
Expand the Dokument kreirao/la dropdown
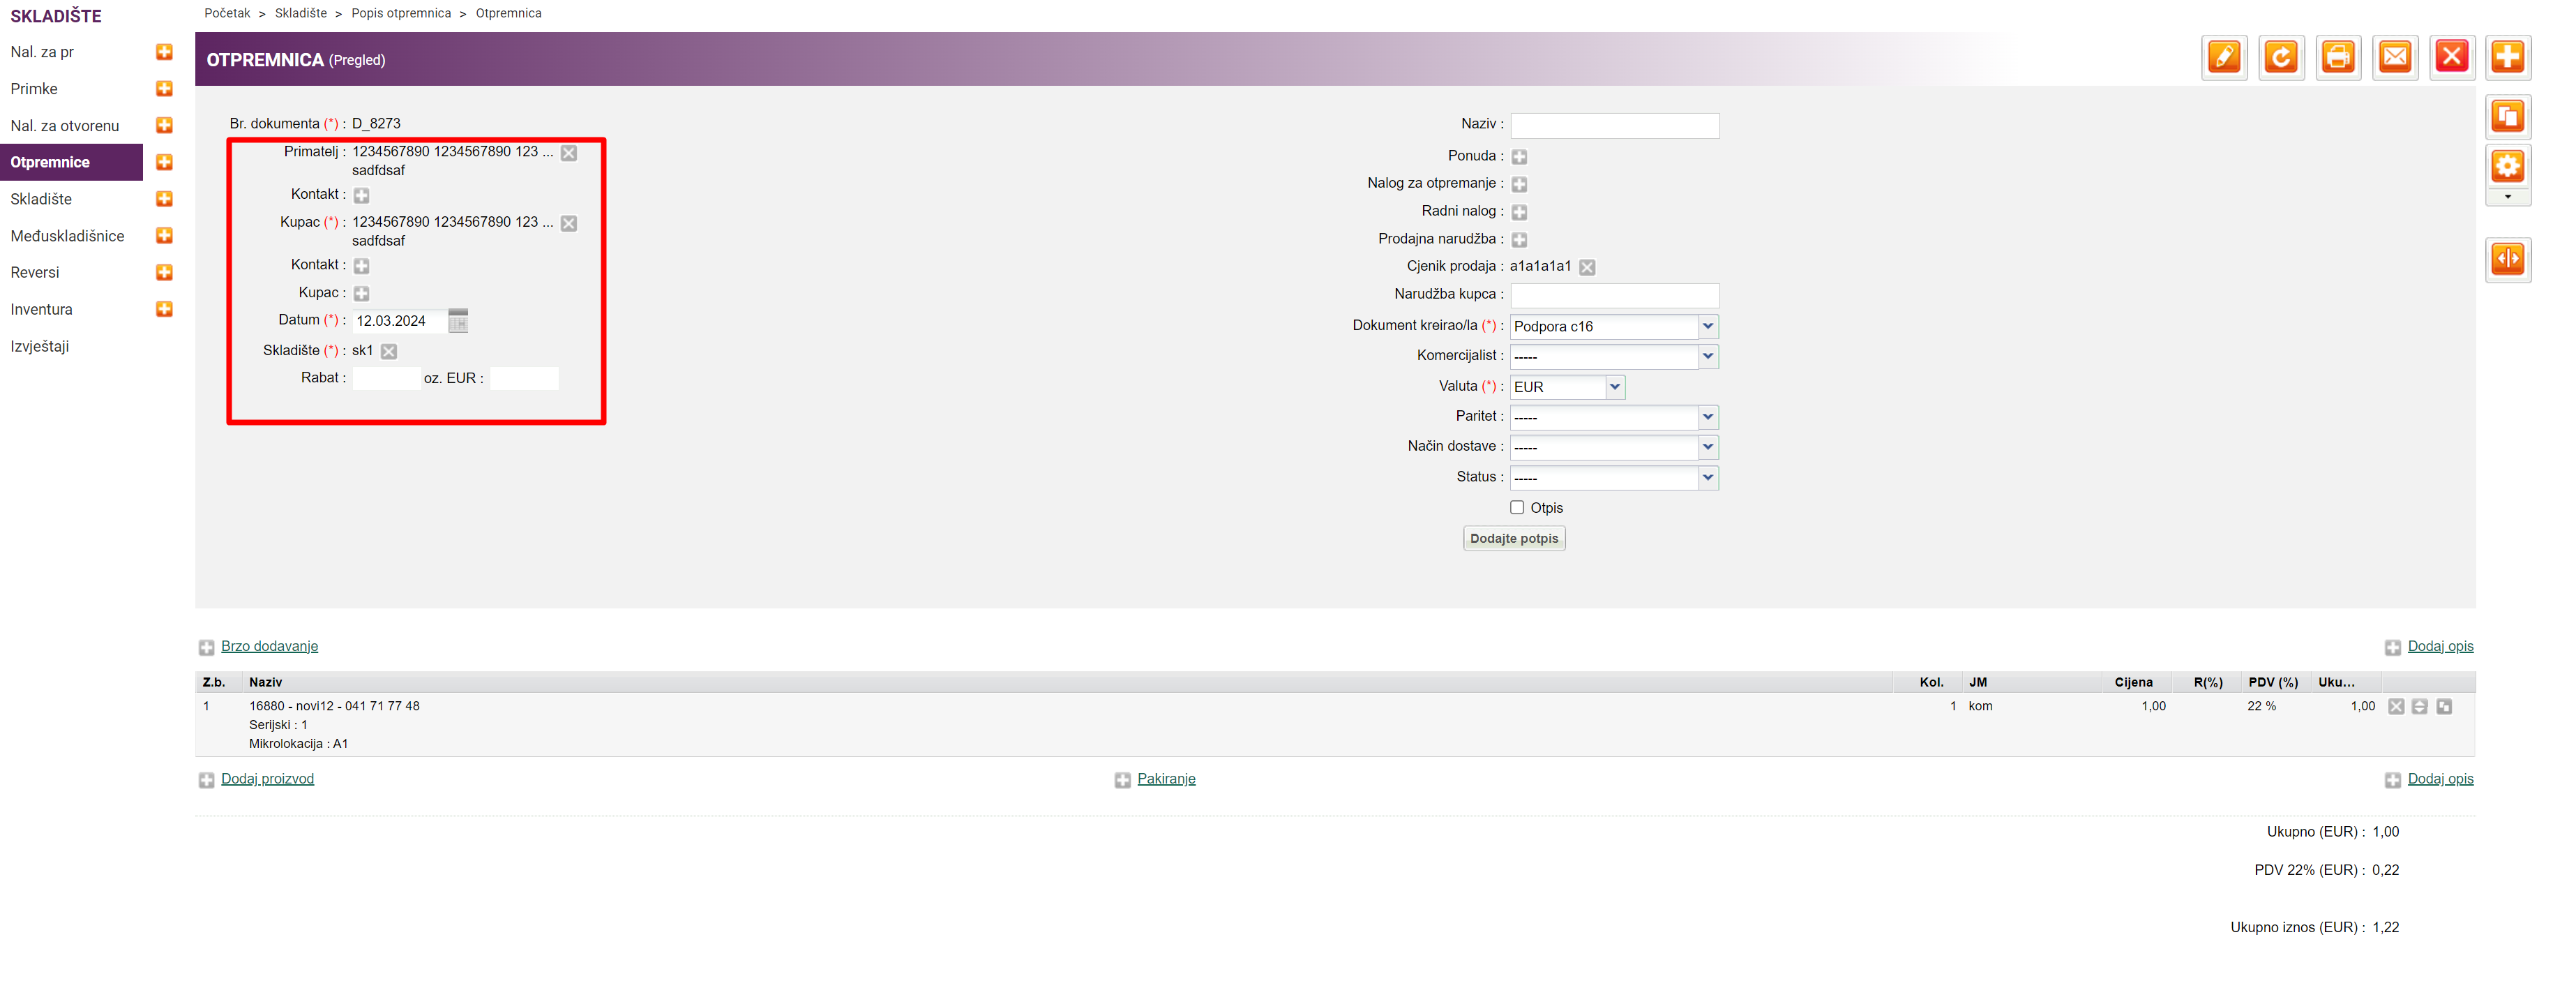1707,327
